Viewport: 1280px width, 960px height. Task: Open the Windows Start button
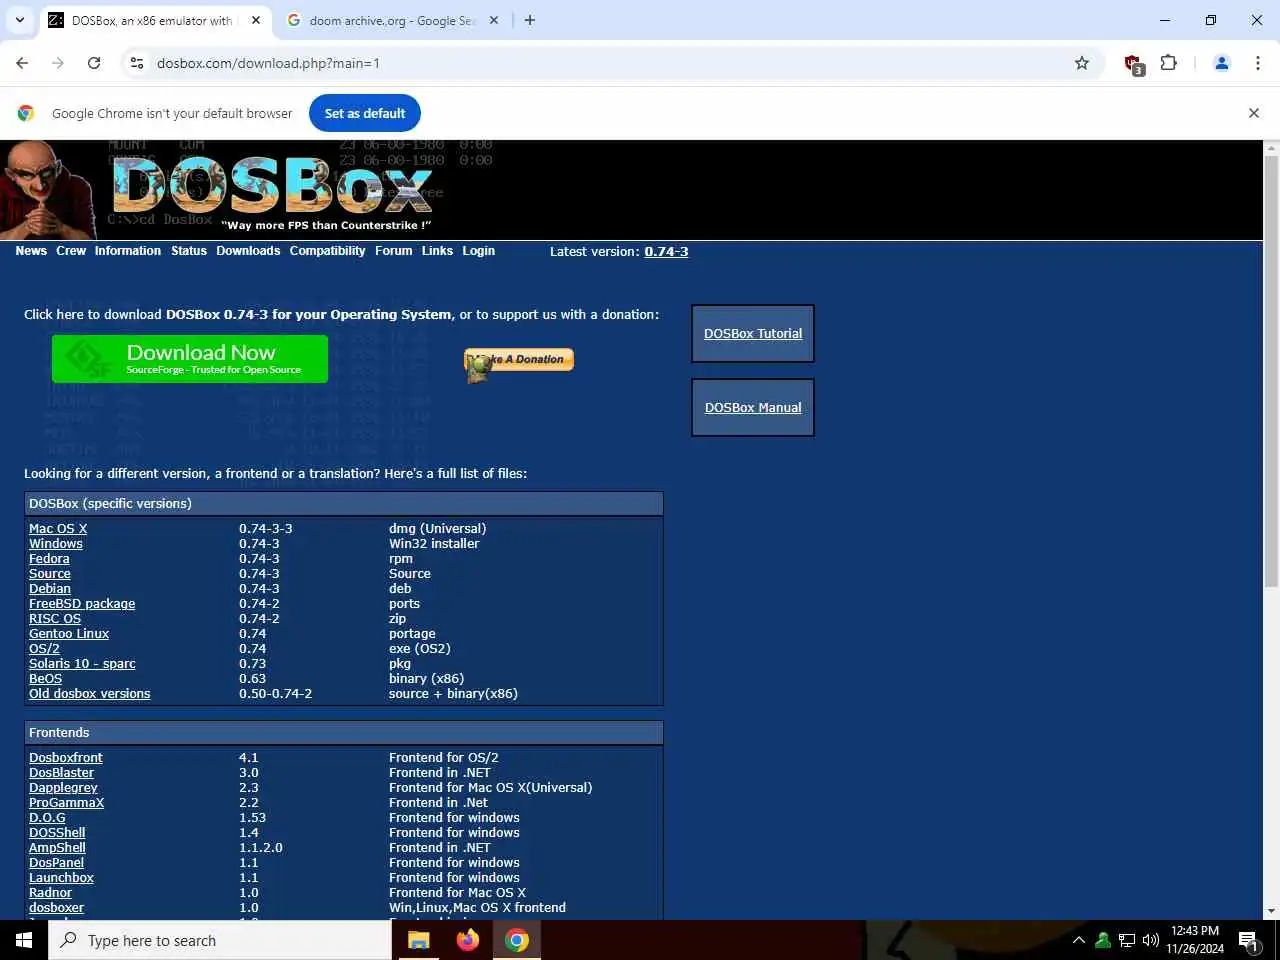(24, 940)
